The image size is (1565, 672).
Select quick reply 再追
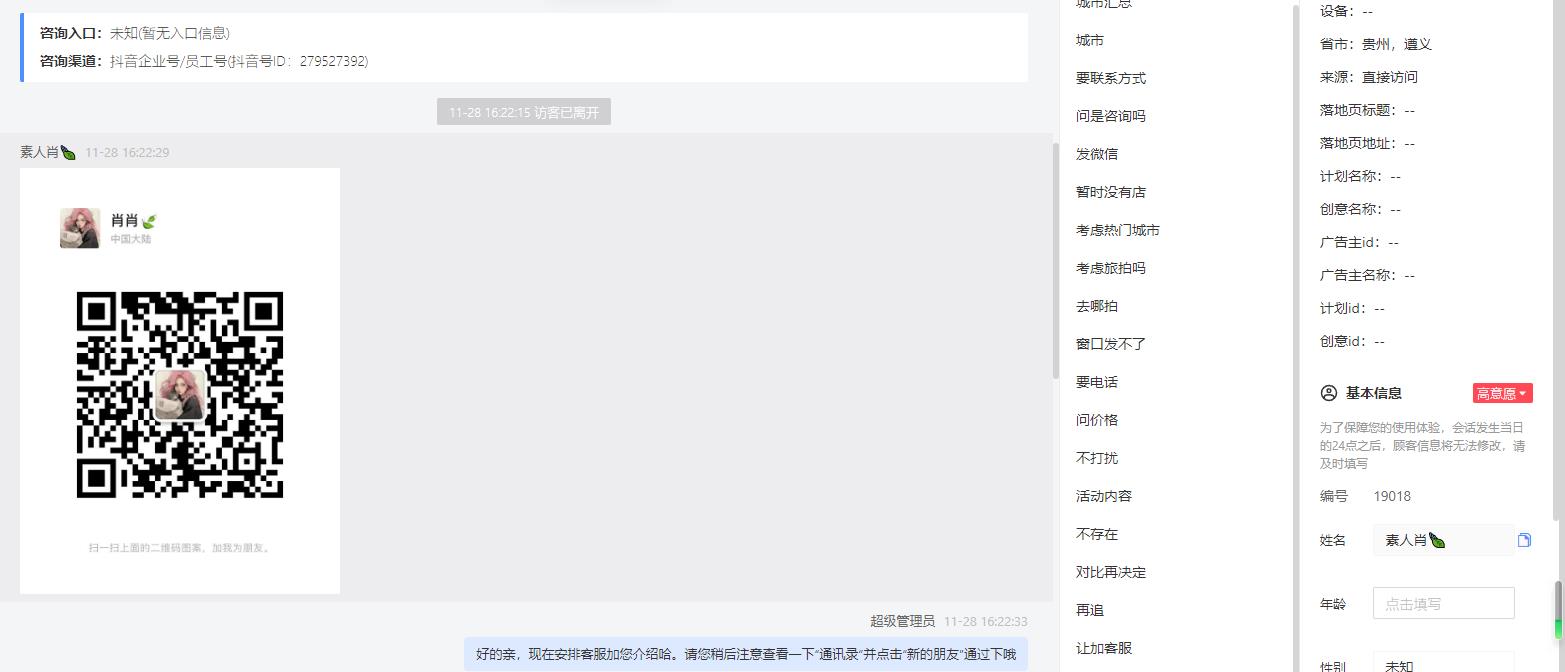pyautogui.click(x=1090, y=610)
